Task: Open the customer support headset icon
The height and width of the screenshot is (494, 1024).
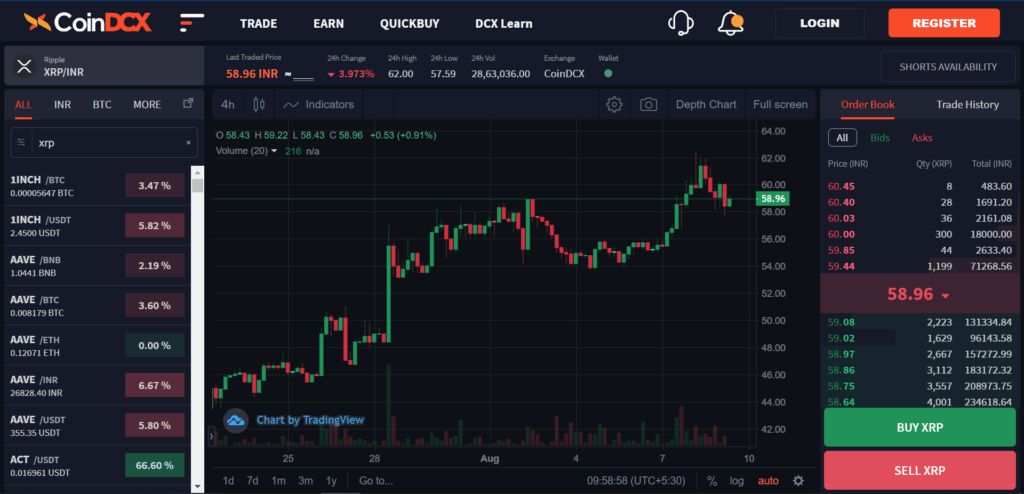Action: [x=680, y=23]
